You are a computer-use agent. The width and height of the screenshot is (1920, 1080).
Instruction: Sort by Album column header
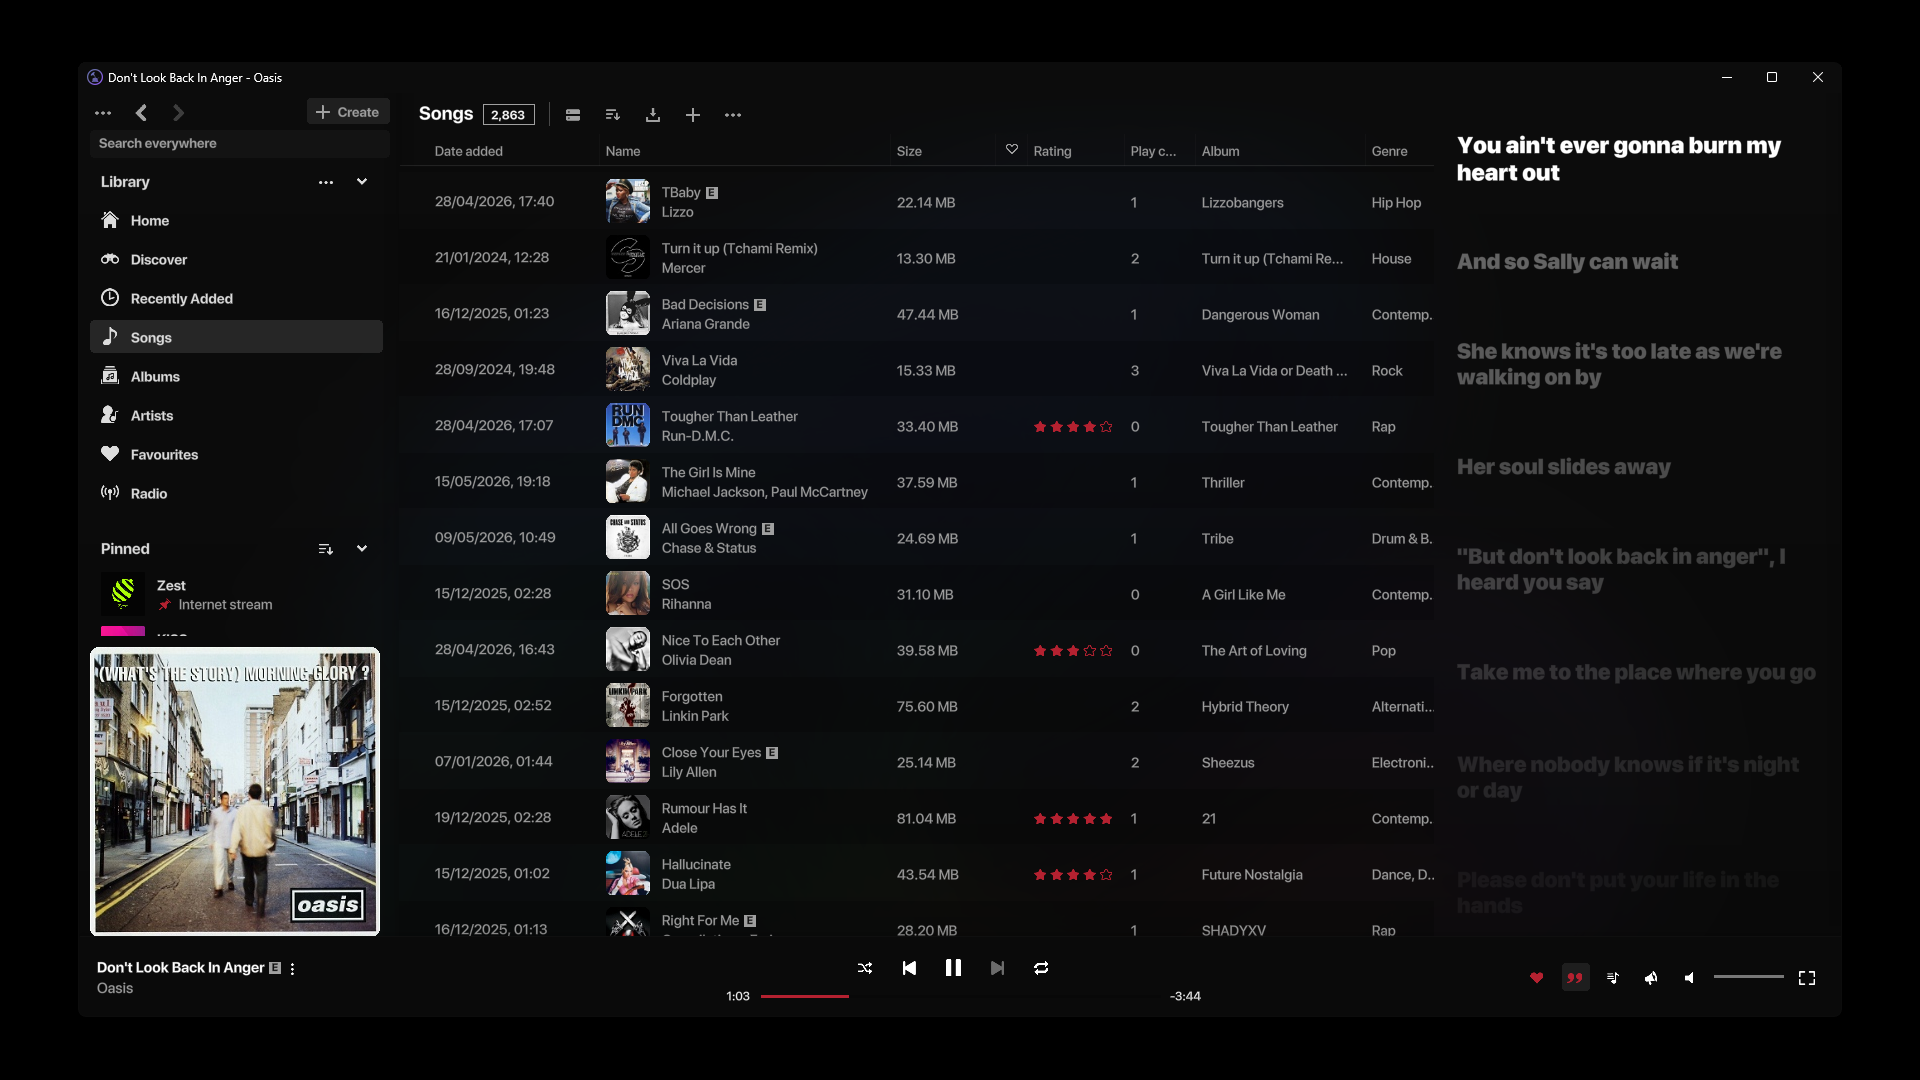pyautogui.click(x=1220, y=151)
